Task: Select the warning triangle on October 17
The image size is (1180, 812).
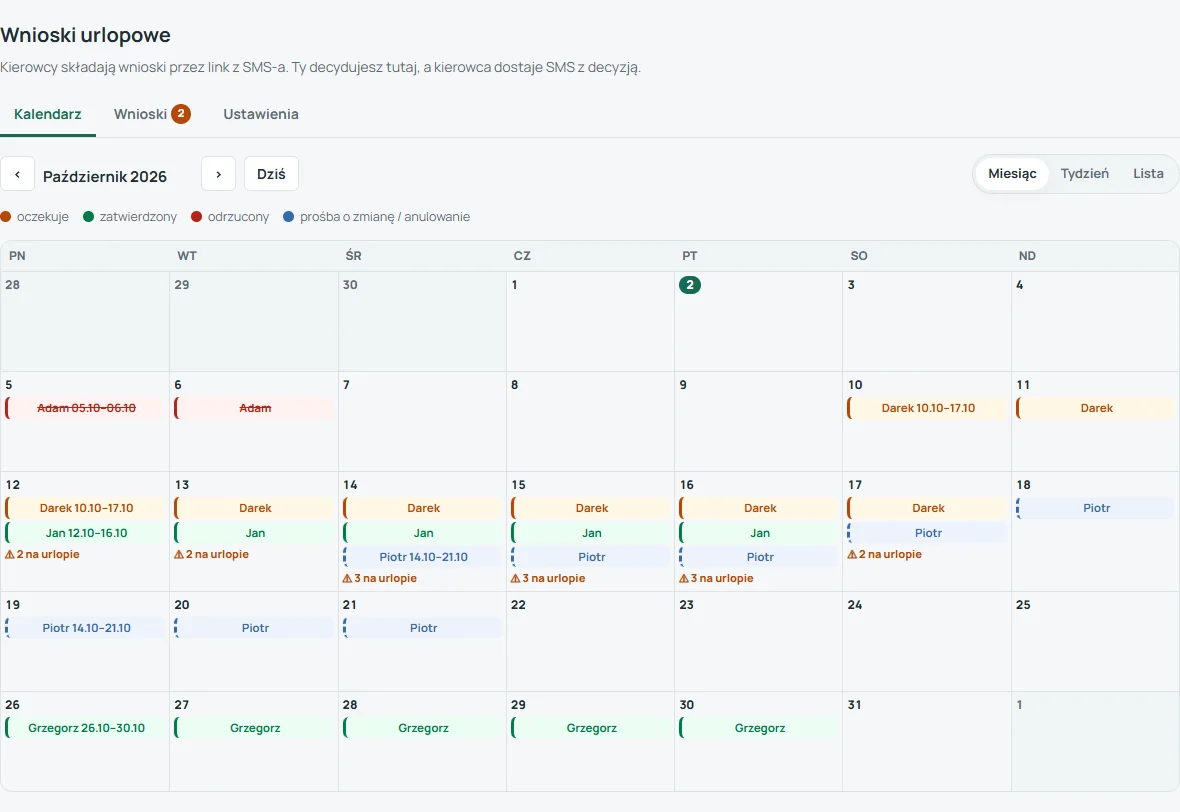Action: point(852,554)
